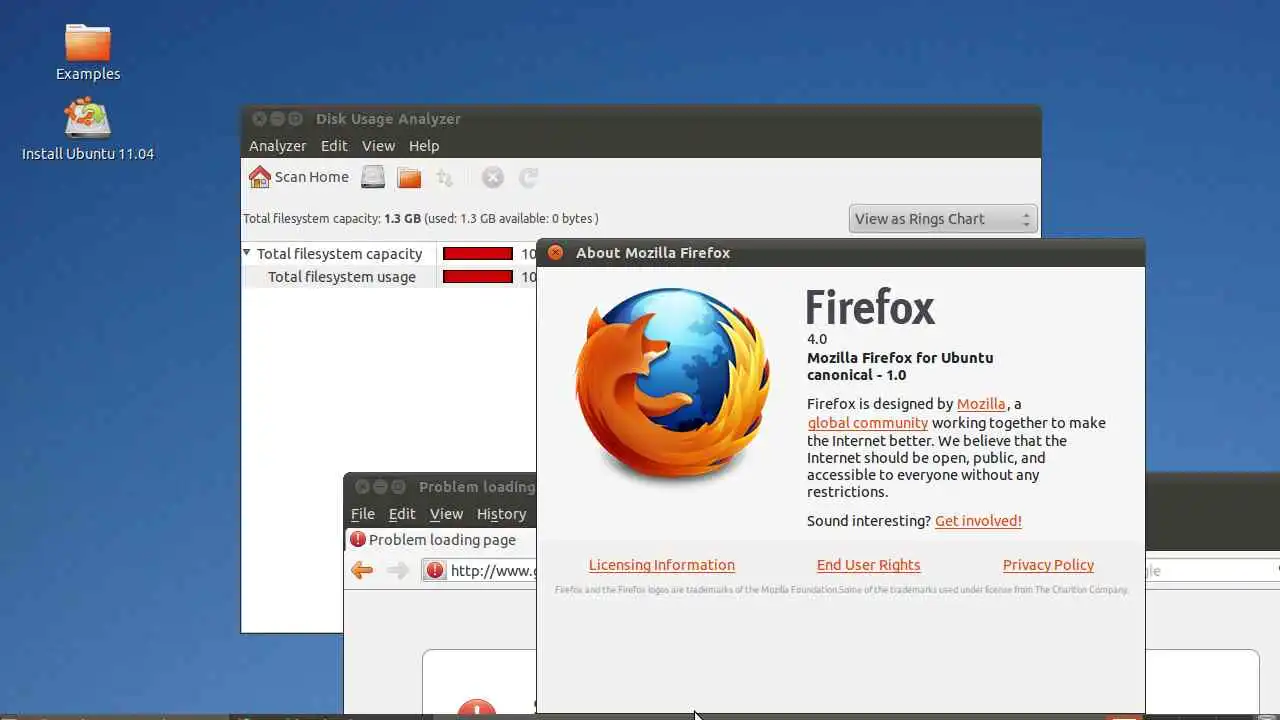1280x720 pixels.
Task: Close the Problem loading Firefox window
Action: (362, 487)
